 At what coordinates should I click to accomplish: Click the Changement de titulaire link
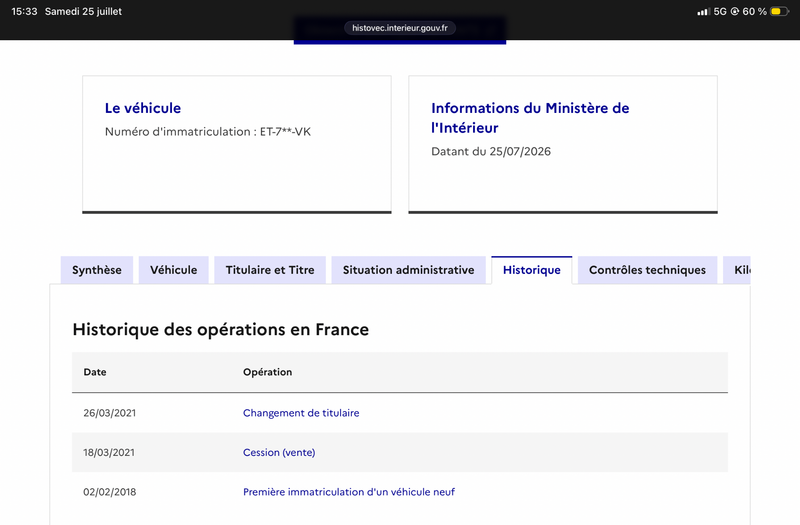point(301,413)
